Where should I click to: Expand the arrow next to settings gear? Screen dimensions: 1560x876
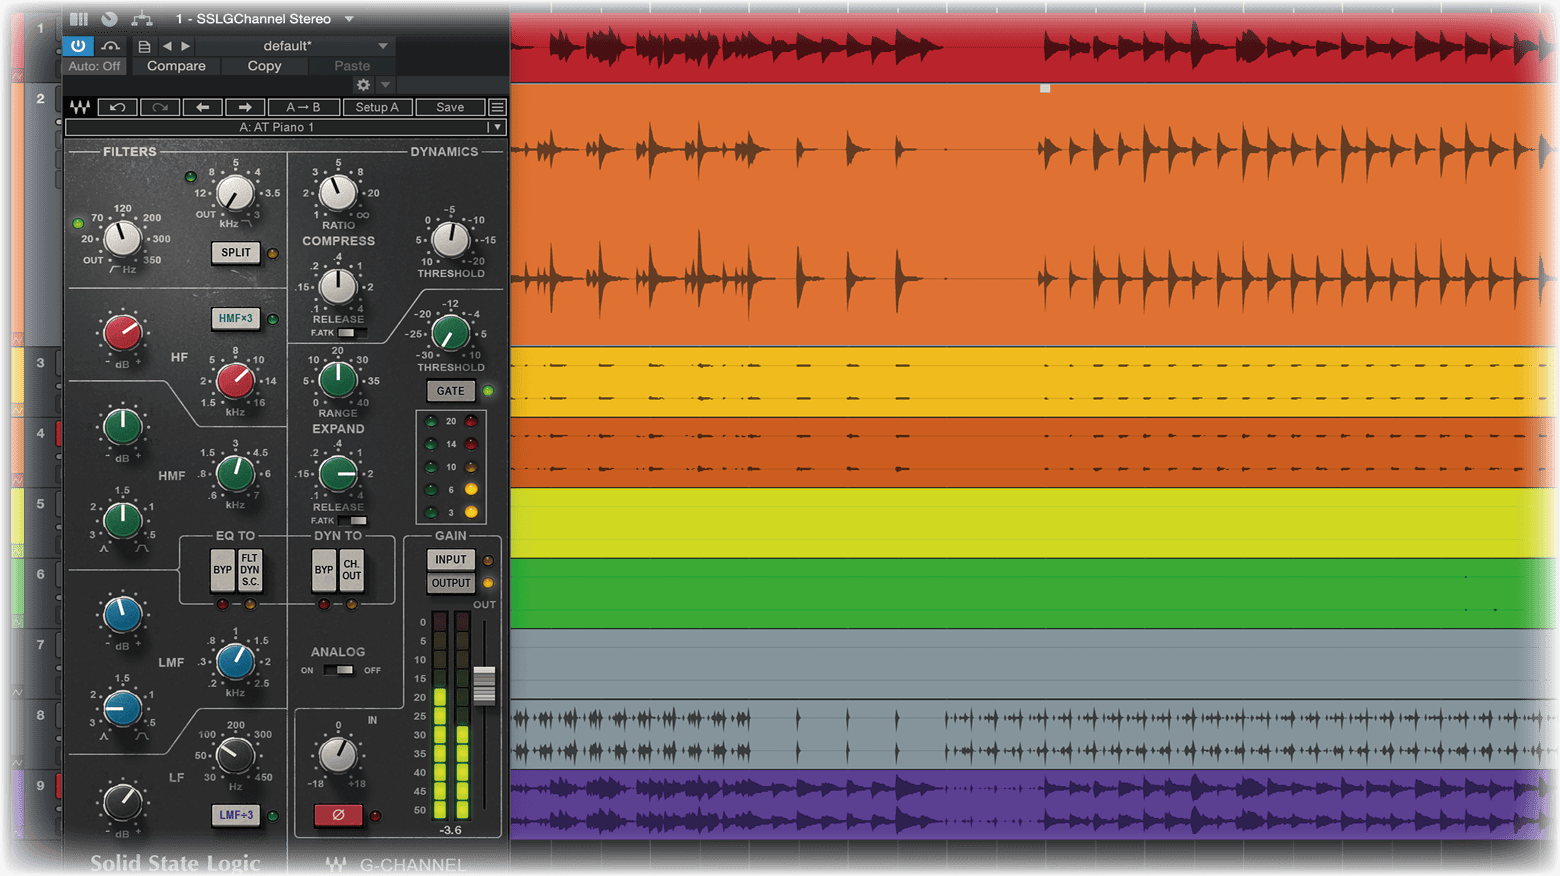pyautogui.click(x=385, y=85)
